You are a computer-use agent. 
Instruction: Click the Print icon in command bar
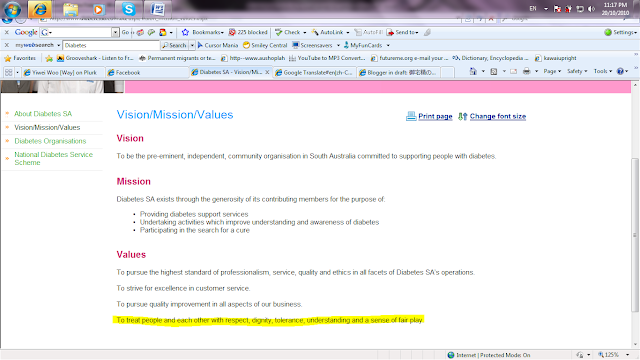(x=527, y=71)
